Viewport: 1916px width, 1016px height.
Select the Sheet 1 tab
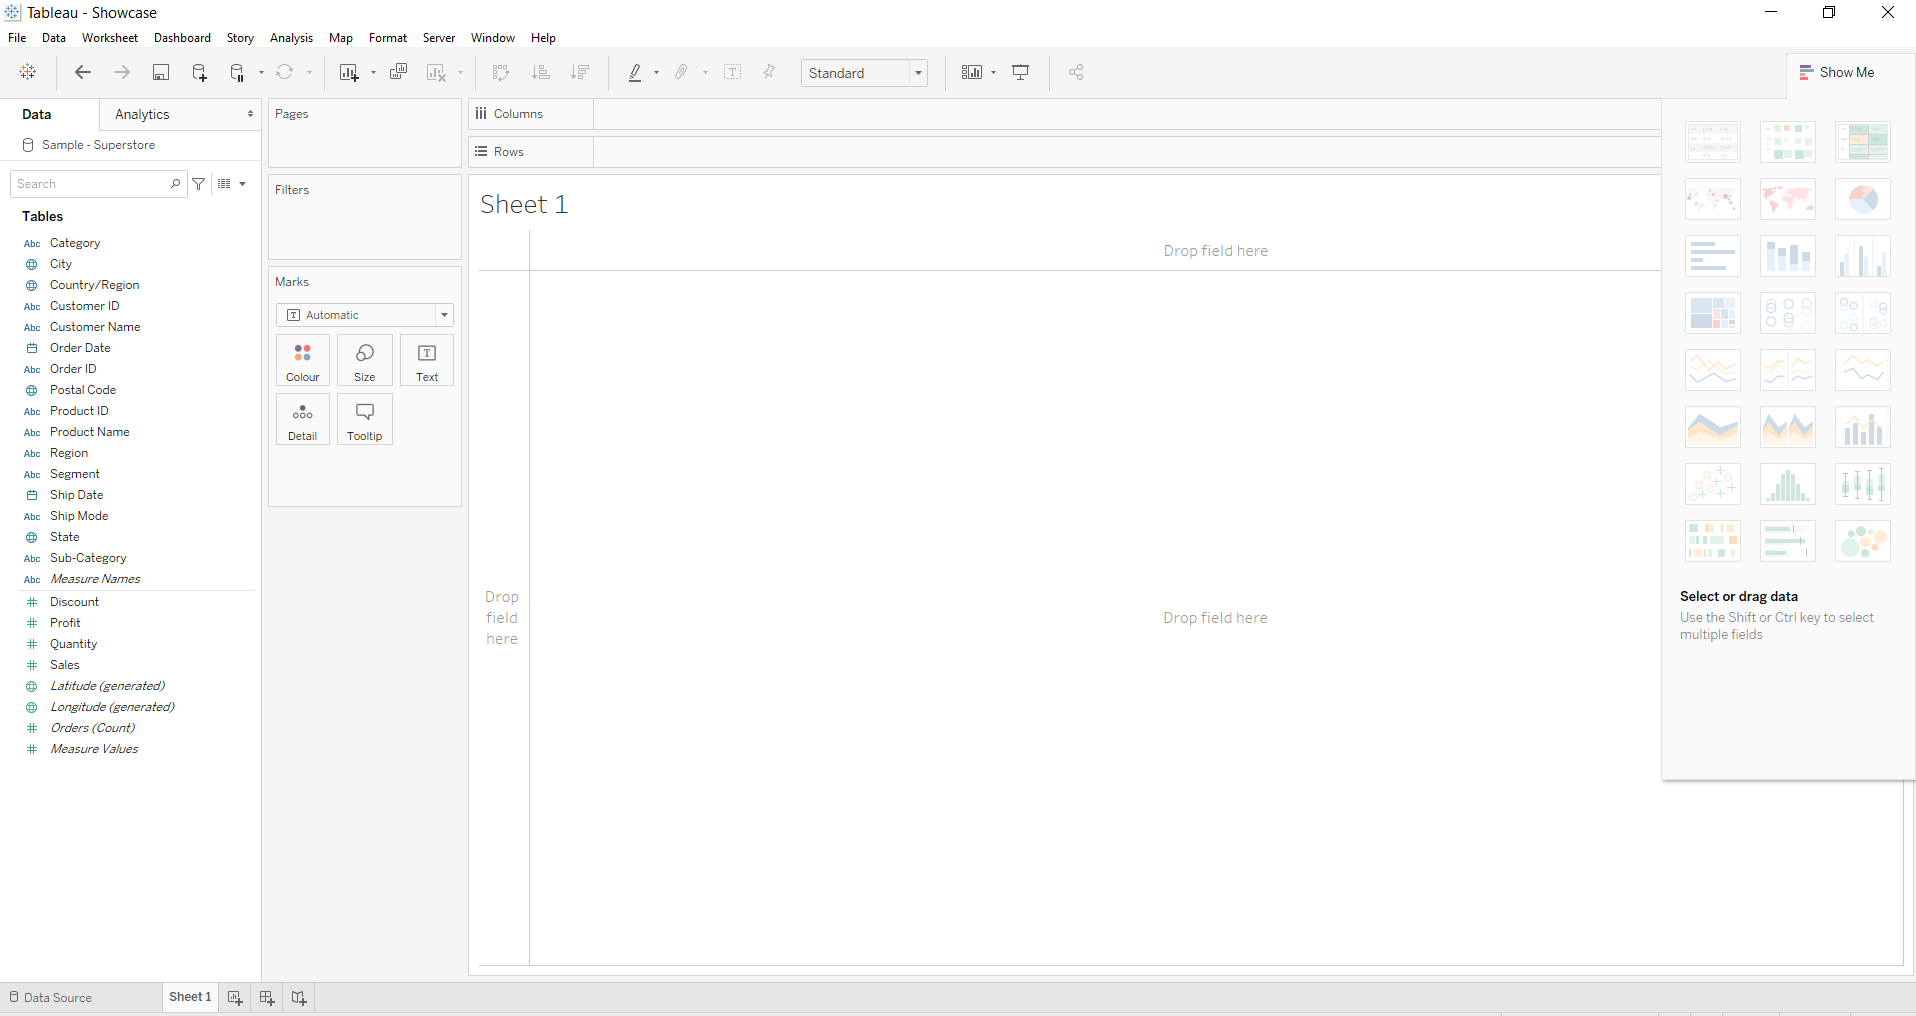[190, 997]
